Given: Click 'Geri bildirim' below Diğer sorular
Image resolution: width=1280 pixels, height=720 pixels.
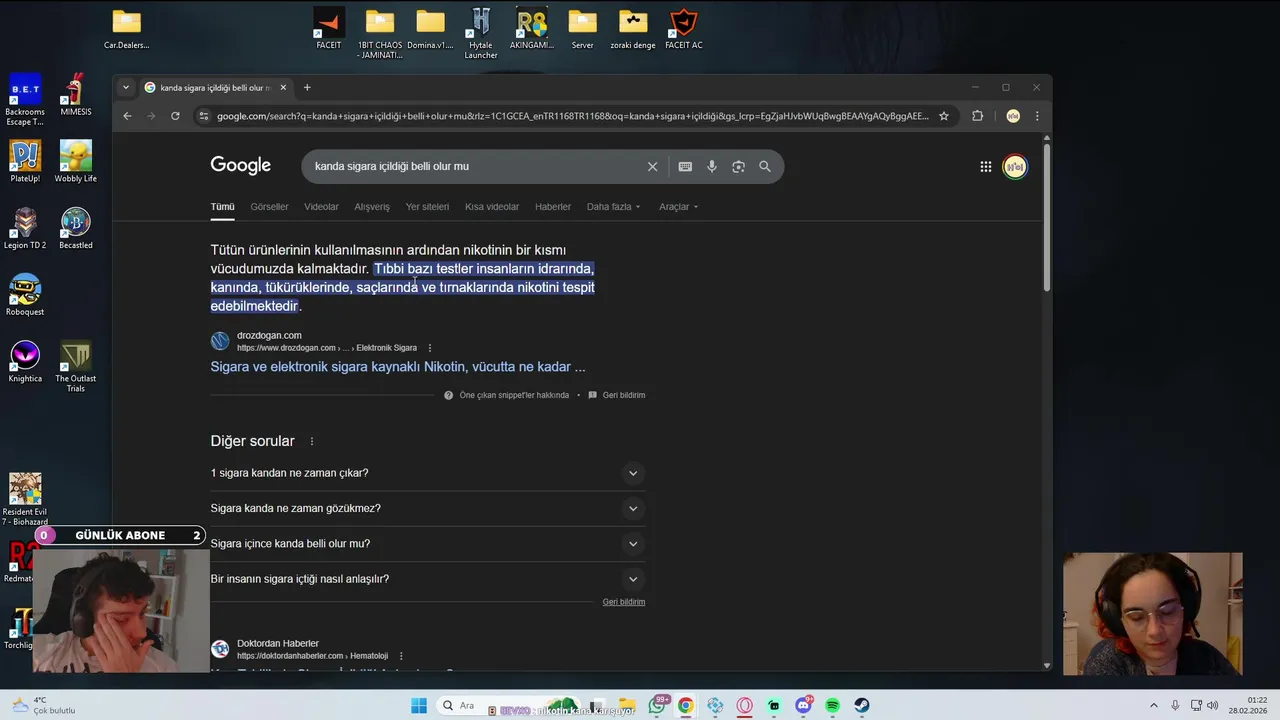Looking at the screenshot, I should pyautogui.click(x=624, y=602).
